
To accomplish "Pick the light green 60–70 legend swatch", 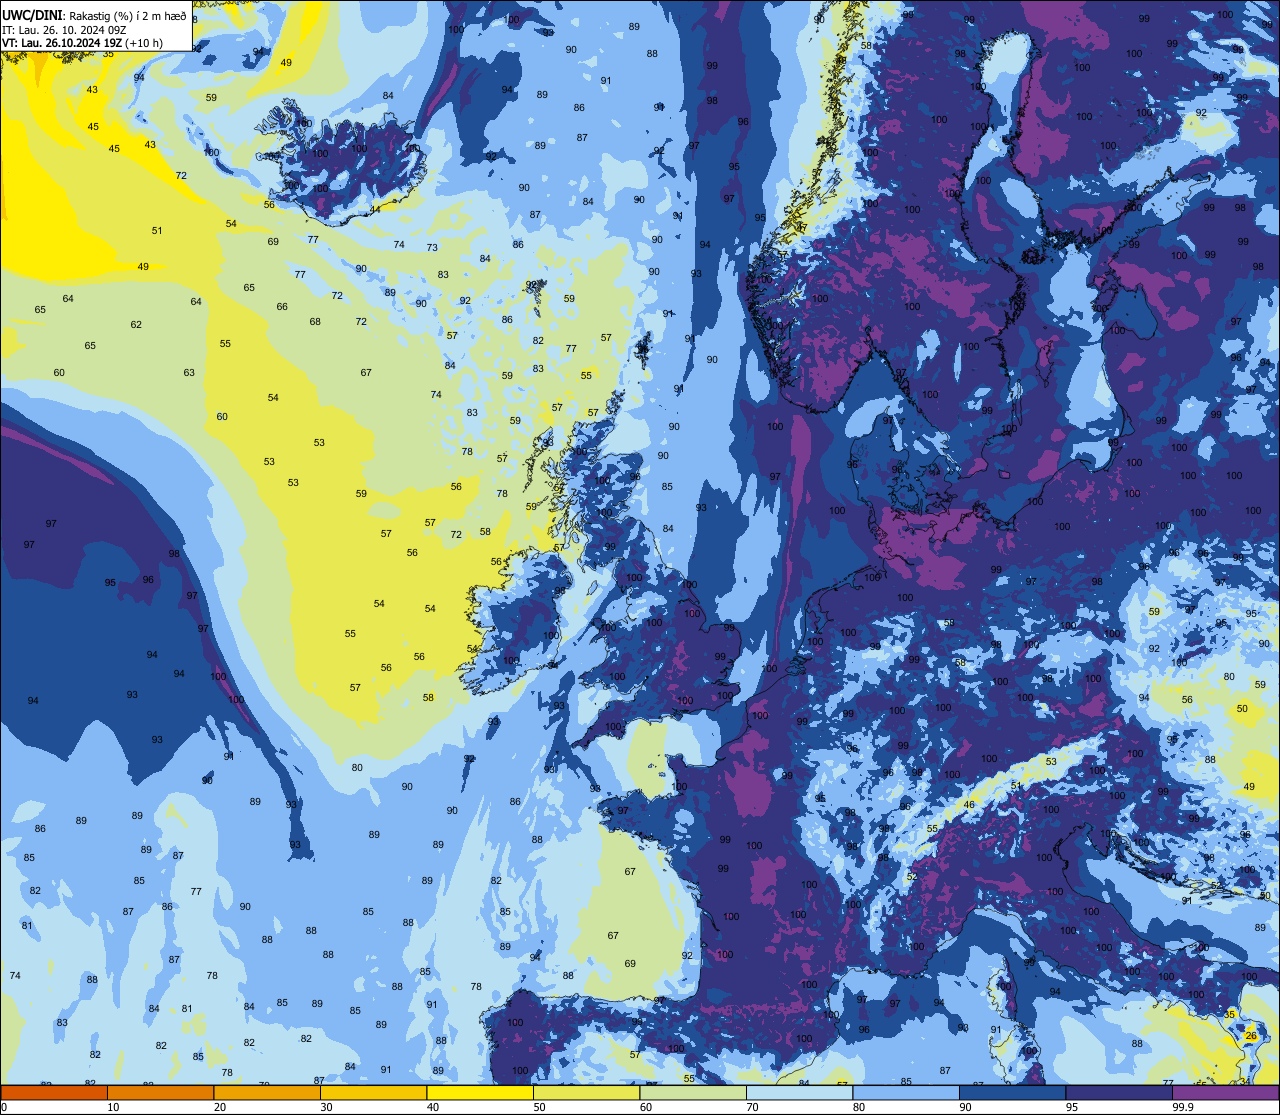I will click(693, 1092).
